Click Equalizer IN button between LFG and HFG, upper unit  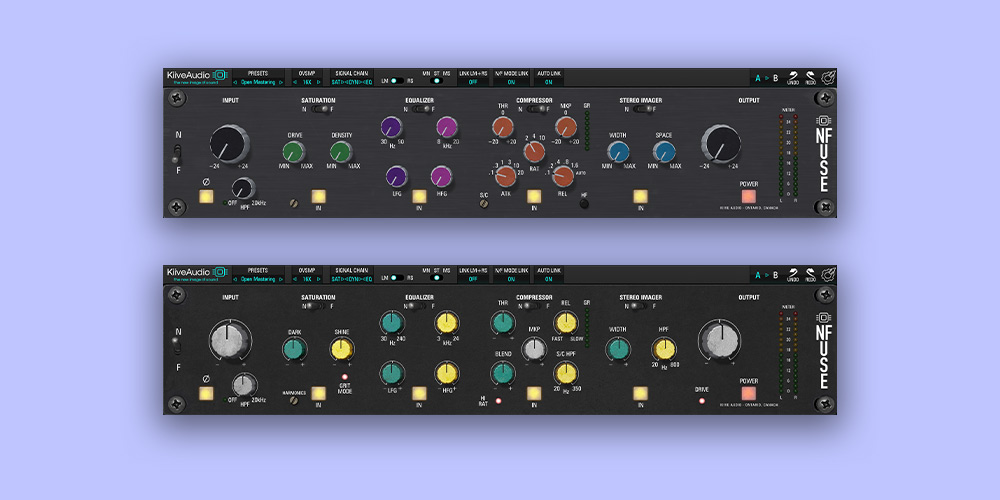tap(419, 196)
